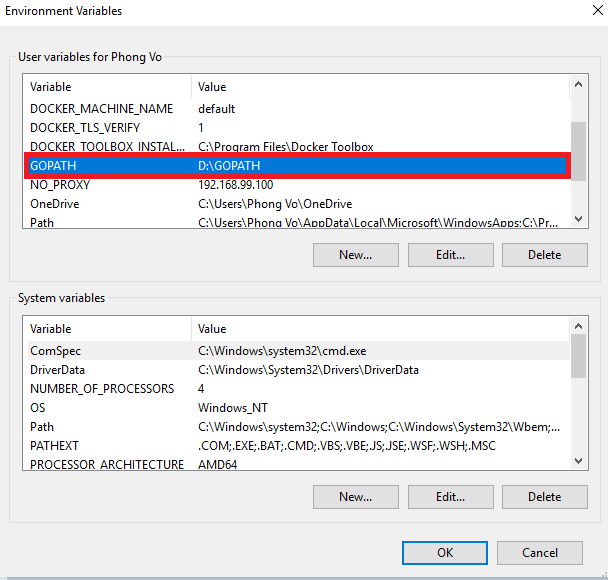Select the NO_PROXY variable row
The height and width of the screenshot is (580, 608).
tap(299, 185)
